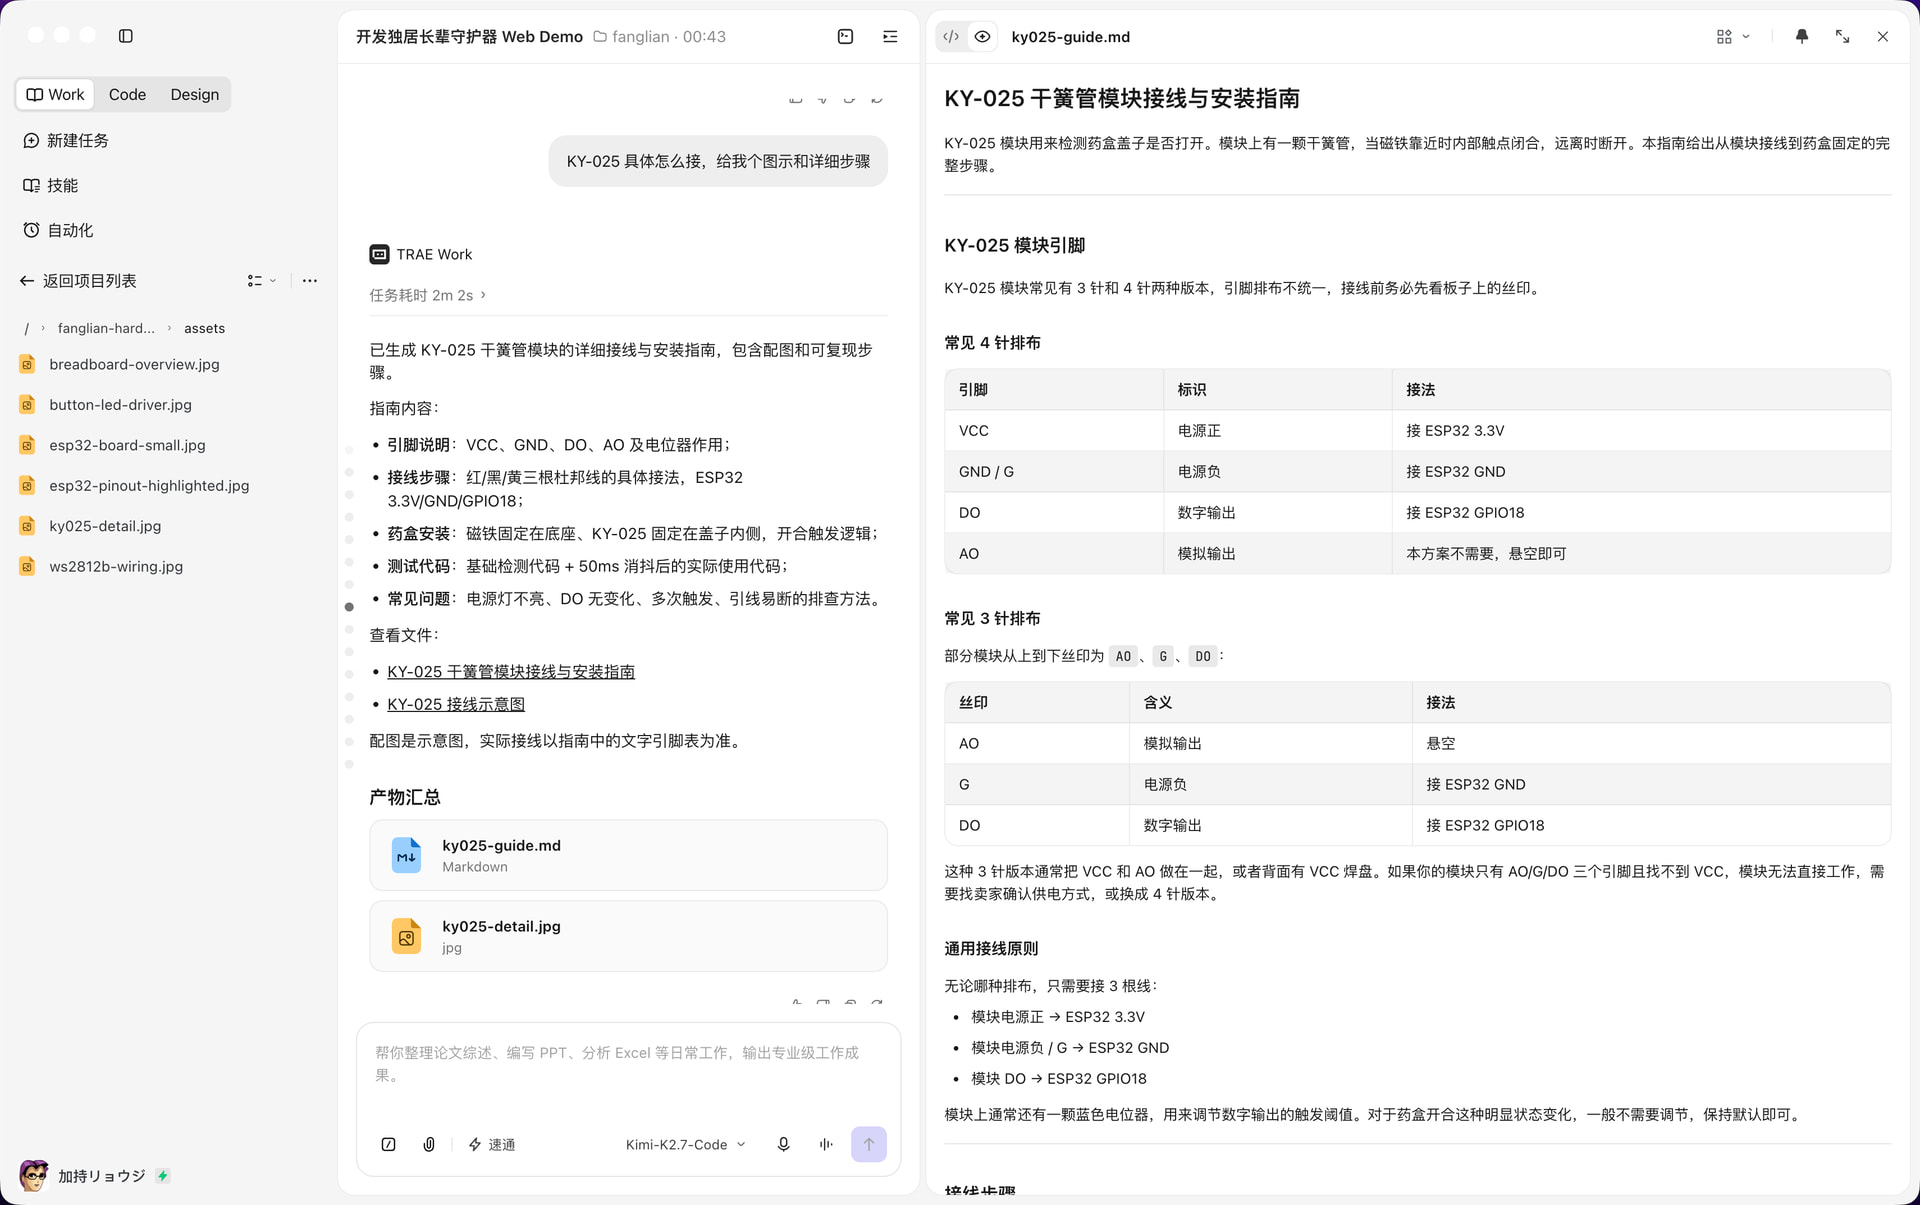The height and width of the screenshot is (1205, 1920).
Task: Select the Design tab
Action: 194,94
